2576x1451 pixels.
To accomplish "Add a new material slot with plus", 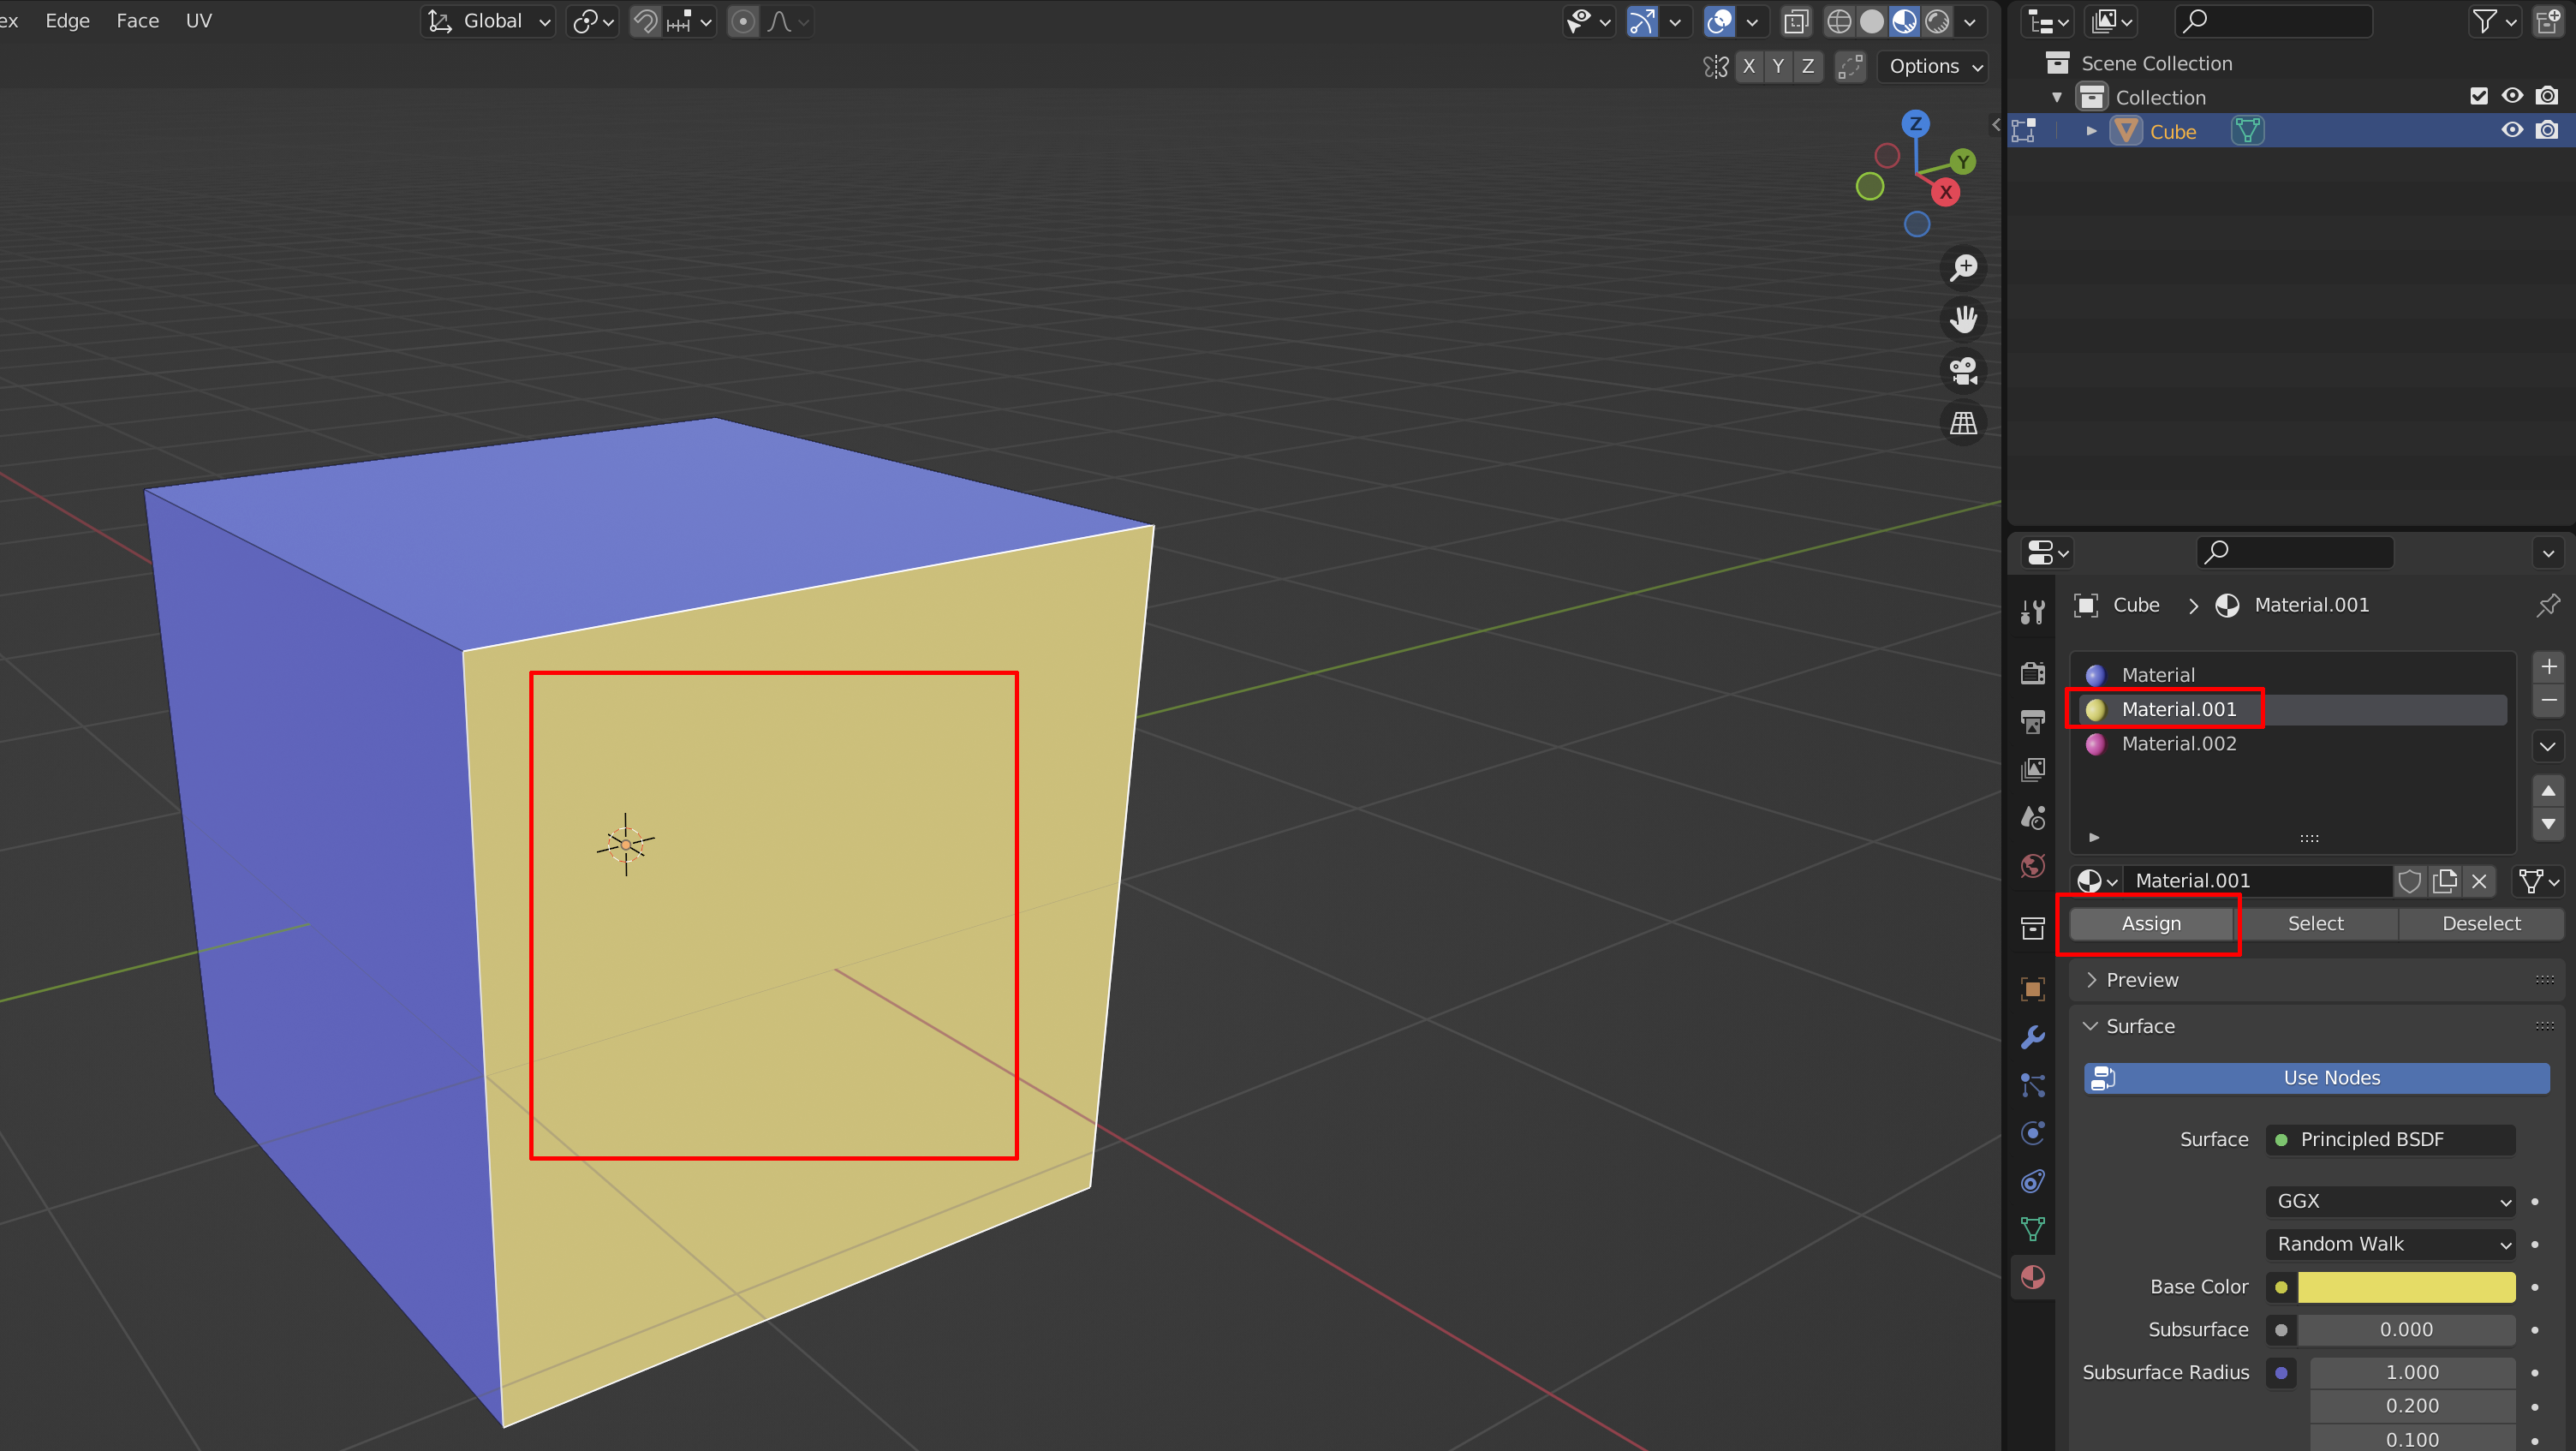I will click(2548, 667).
